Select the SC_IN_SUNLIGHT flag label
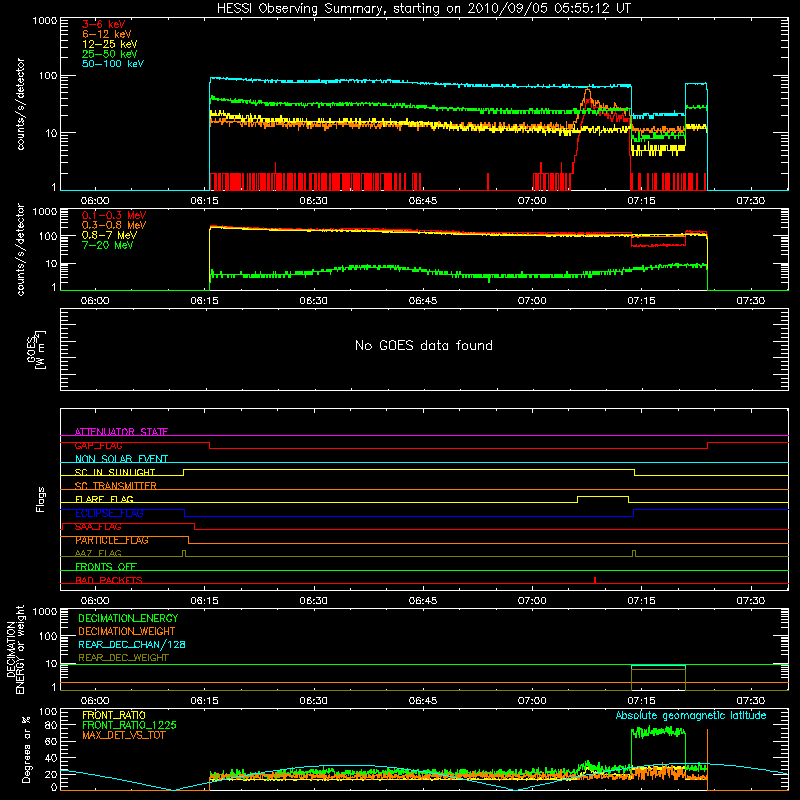 coord(115,472)
